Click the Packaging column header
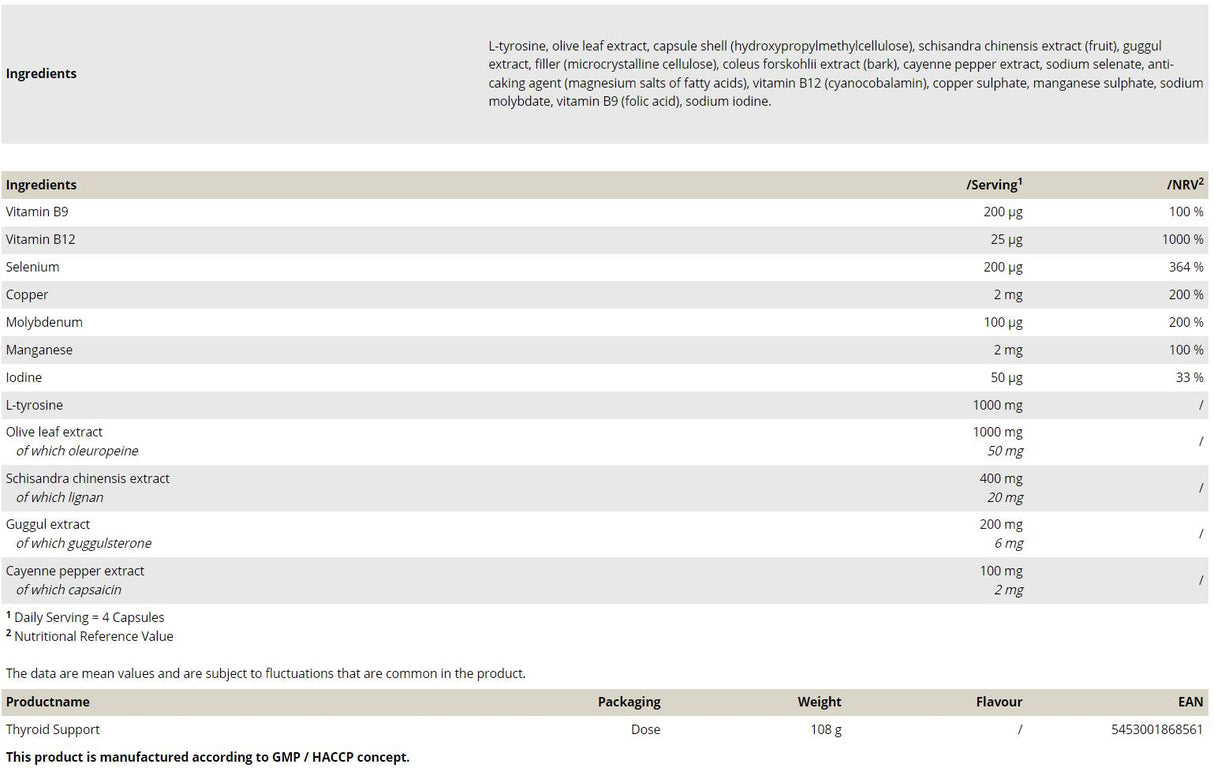Image resolution: width=1214 pixels, height=768 pixels. 629,701
